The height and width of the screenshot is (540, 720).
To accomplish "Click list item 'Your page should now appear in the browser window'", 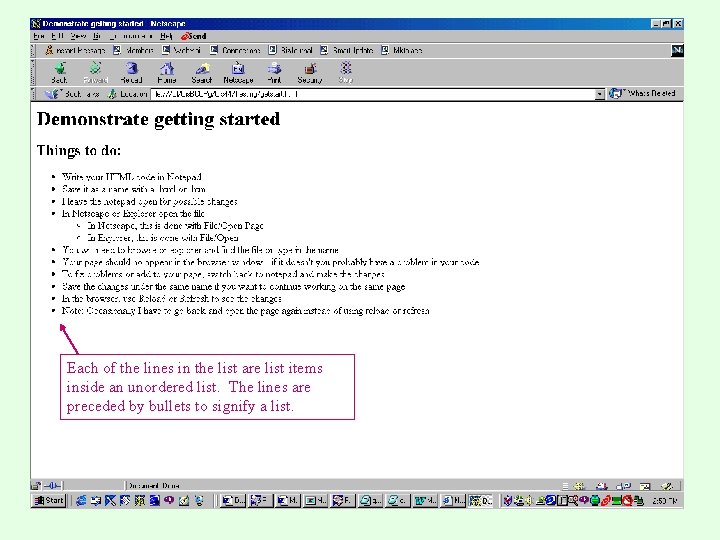I will [x=270, y=262].
